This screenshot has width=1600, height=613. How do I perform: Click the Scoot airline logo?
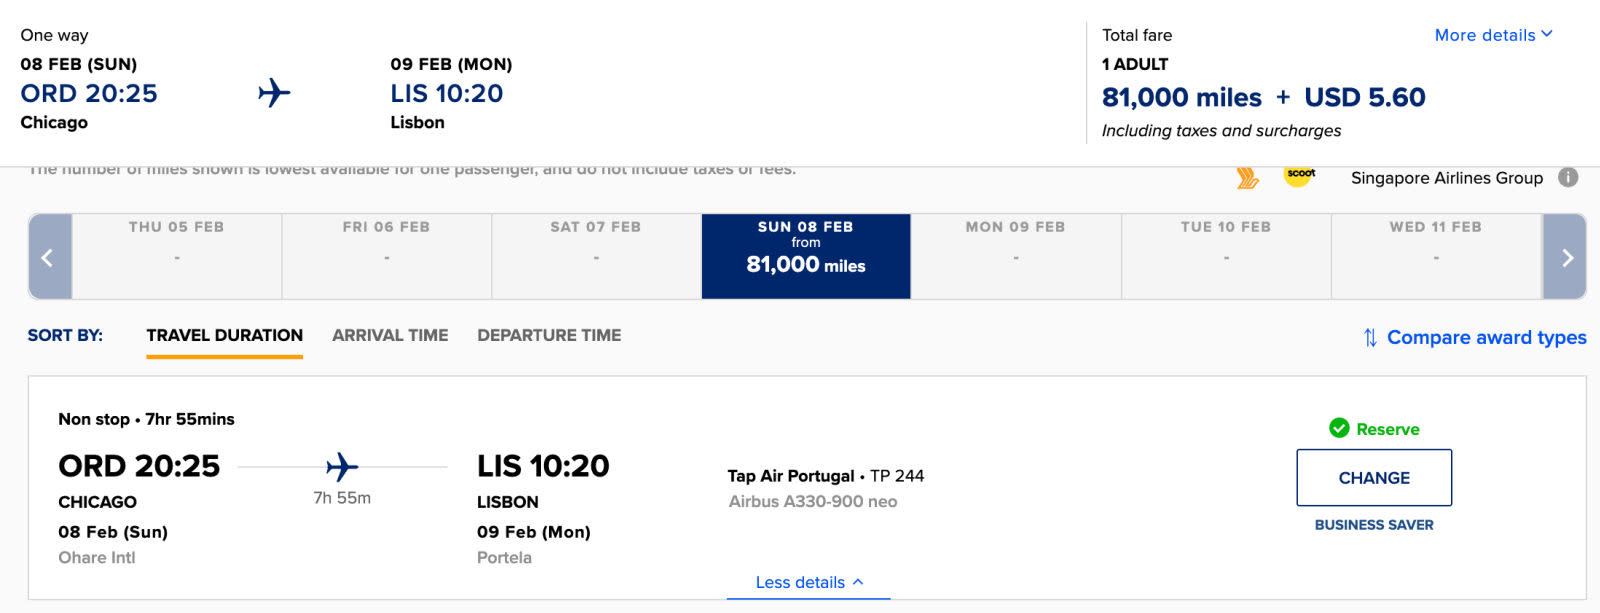[x=1299, y=175]
